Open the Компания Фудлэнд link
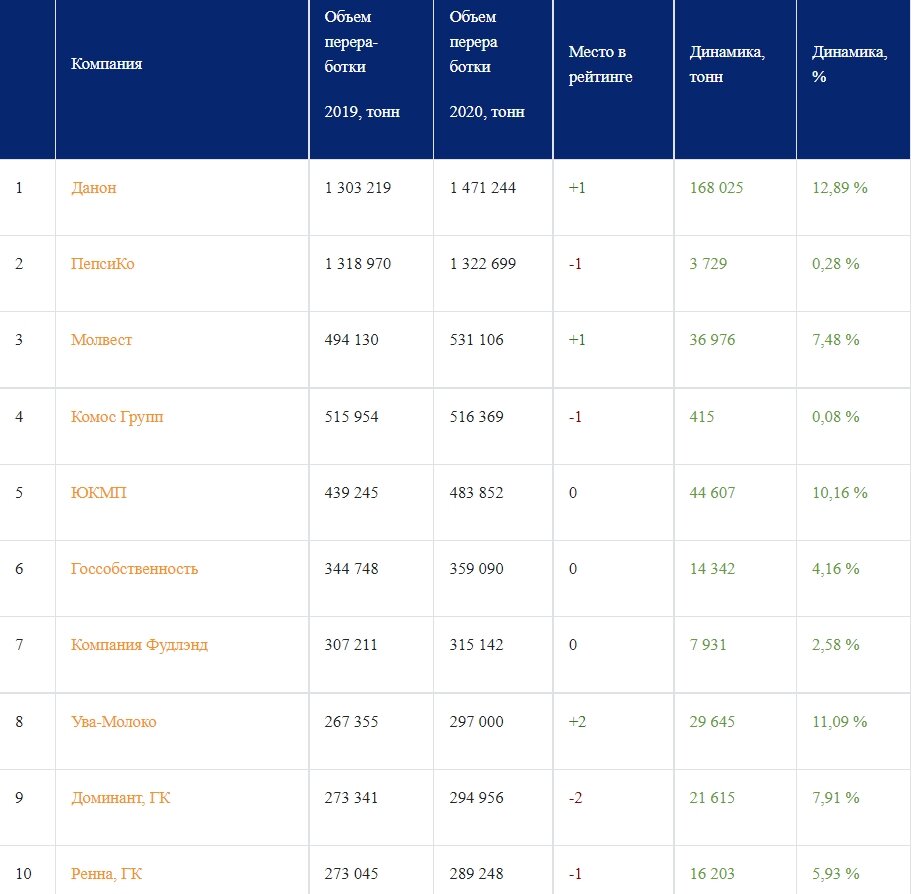This screenshot has width=921, height=894. click(x=139, y=645)
